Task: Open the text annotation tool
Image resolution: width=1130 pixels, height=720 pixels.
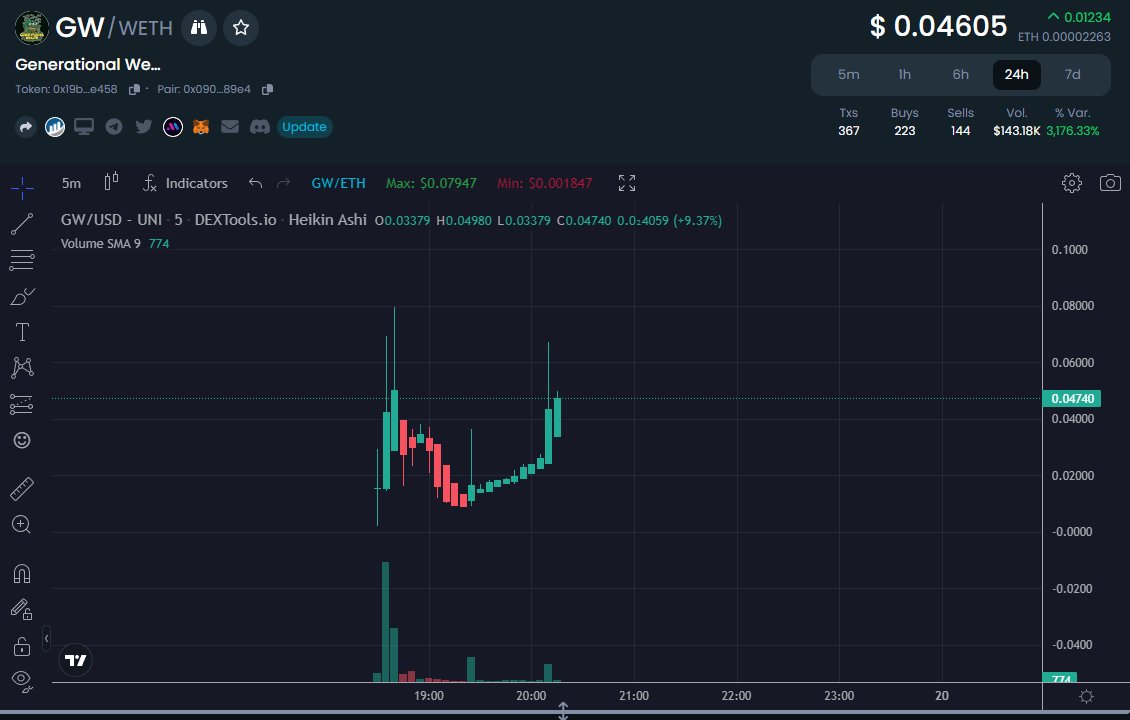Action: (x=21, y=331)
